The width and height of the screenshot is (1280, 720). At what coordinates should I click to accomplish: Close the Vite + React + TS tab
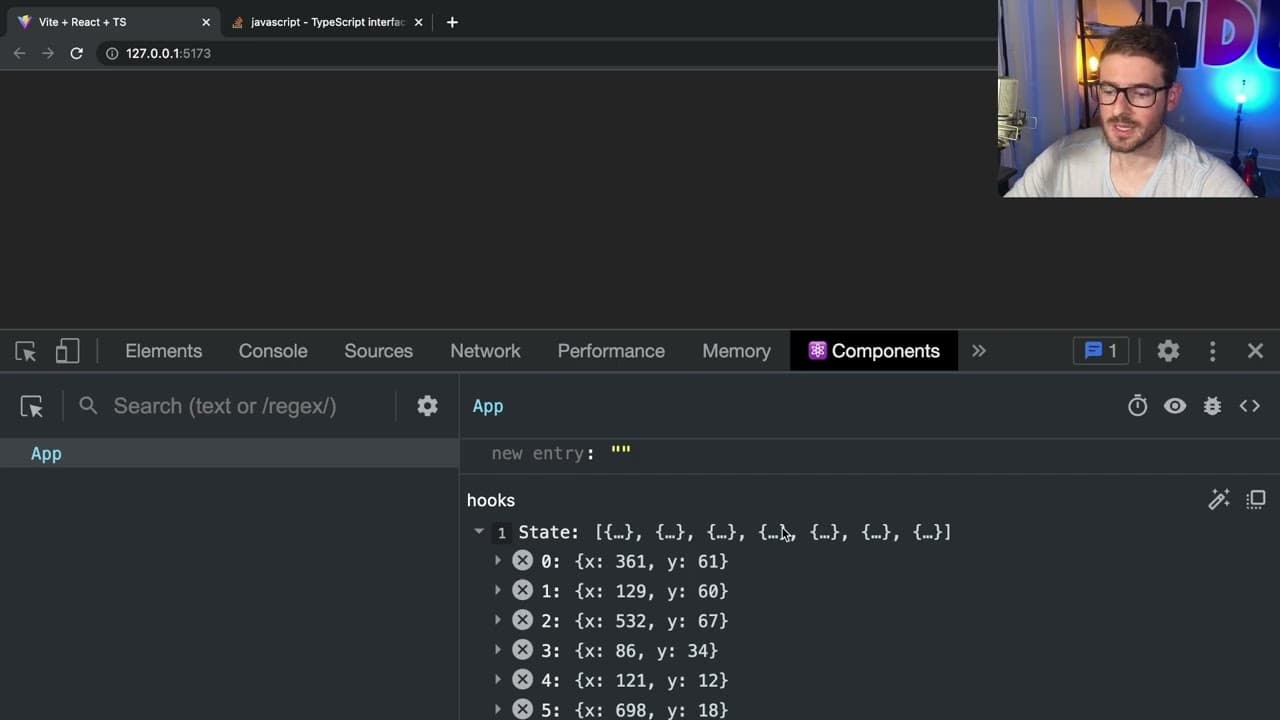pyautogui.click(x=206, y=22)
